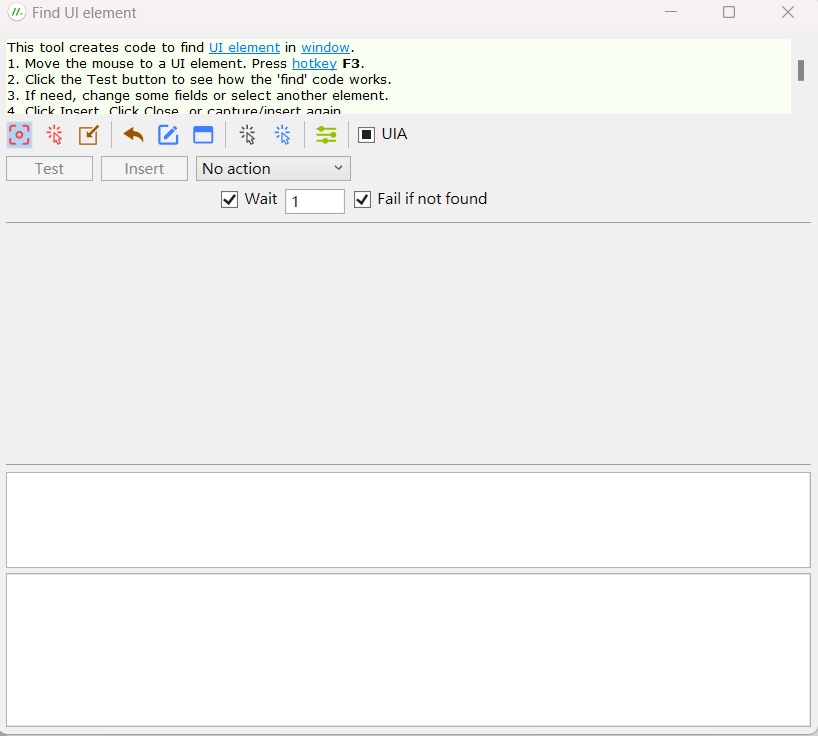Click the Test button

pos(50,168)
